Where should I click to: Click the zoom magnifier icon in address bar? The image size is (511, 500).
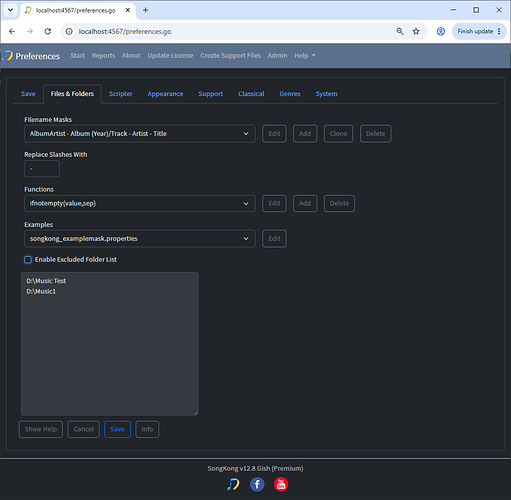click(x=400, y=31)
